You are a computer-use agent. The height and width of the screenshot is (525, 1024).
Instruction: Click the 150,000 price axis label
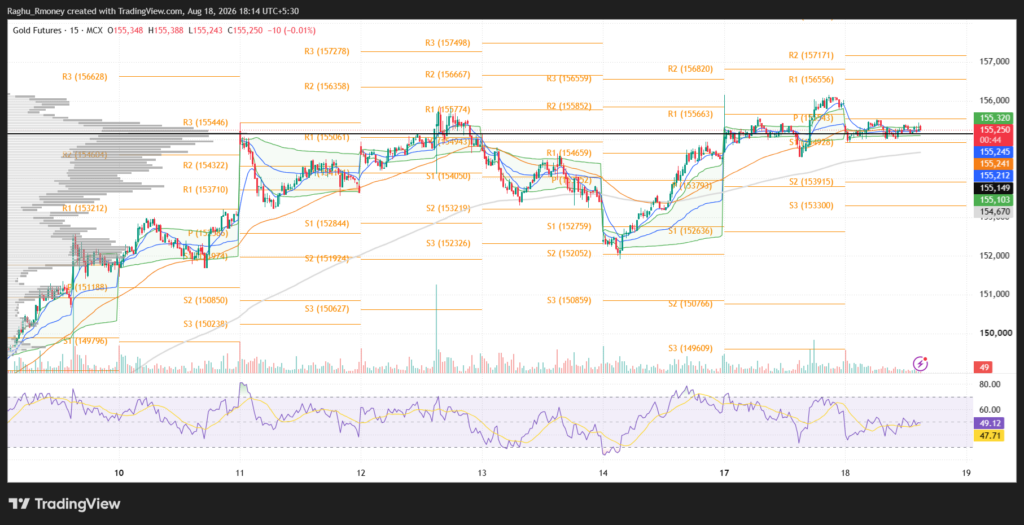tap(995, 333)
